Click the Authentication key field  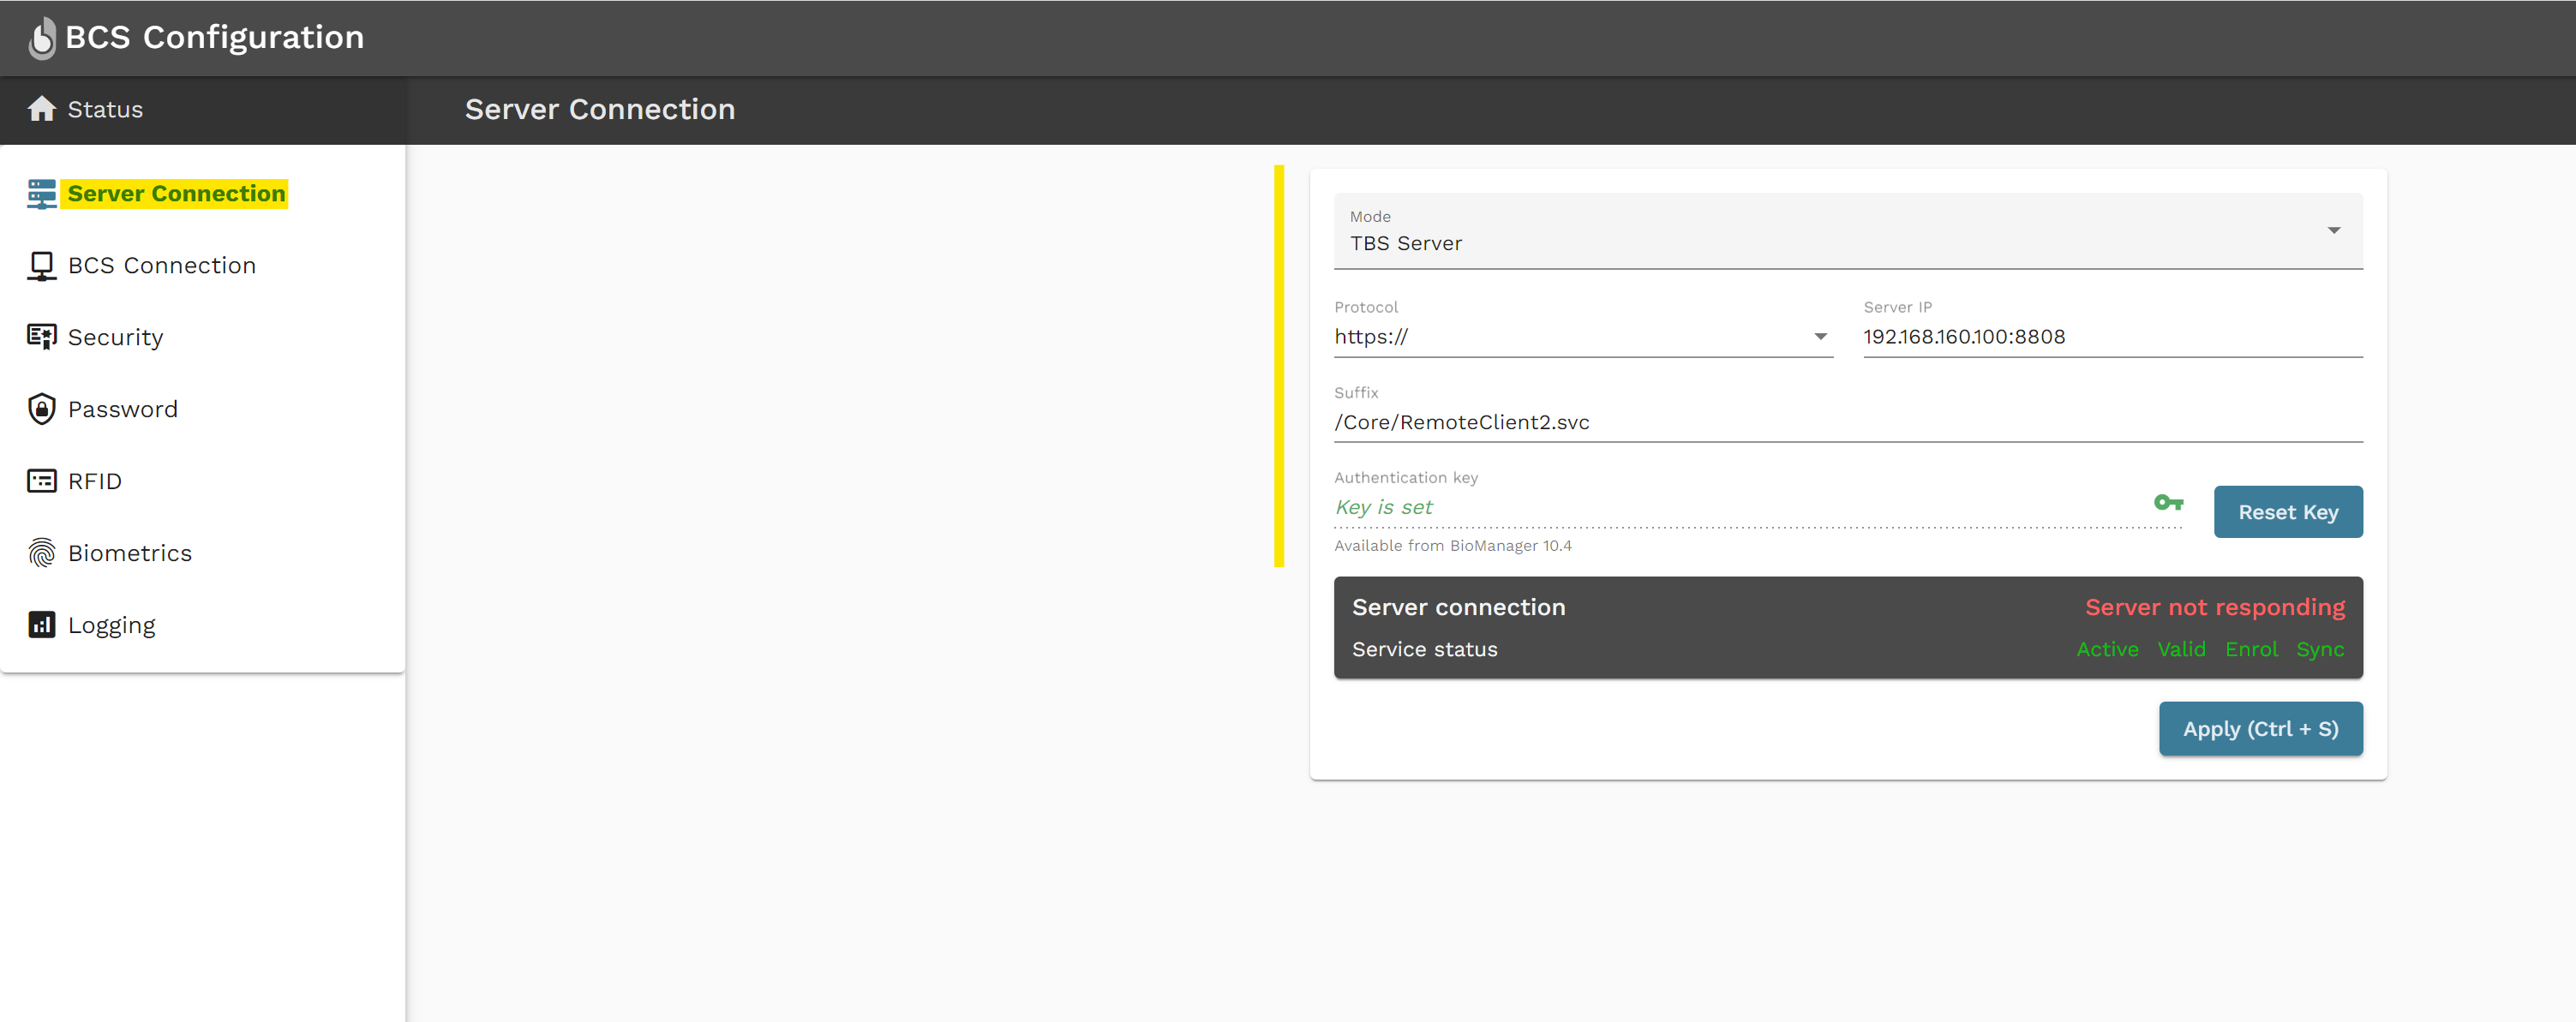[x=1757, y=508]
